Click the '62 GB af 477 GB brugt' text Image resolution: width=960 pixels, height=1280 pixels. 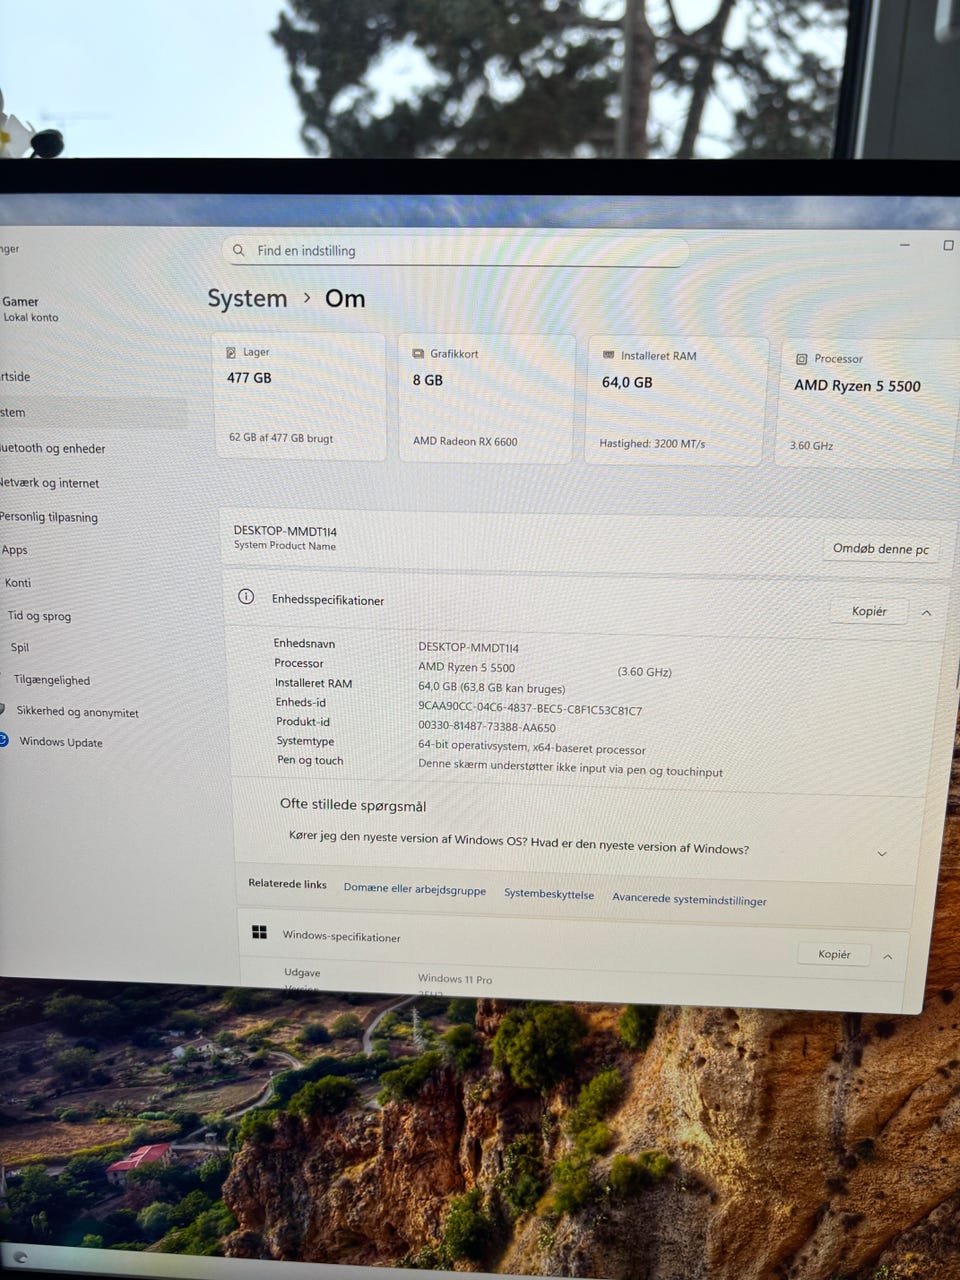pos(281,438)
